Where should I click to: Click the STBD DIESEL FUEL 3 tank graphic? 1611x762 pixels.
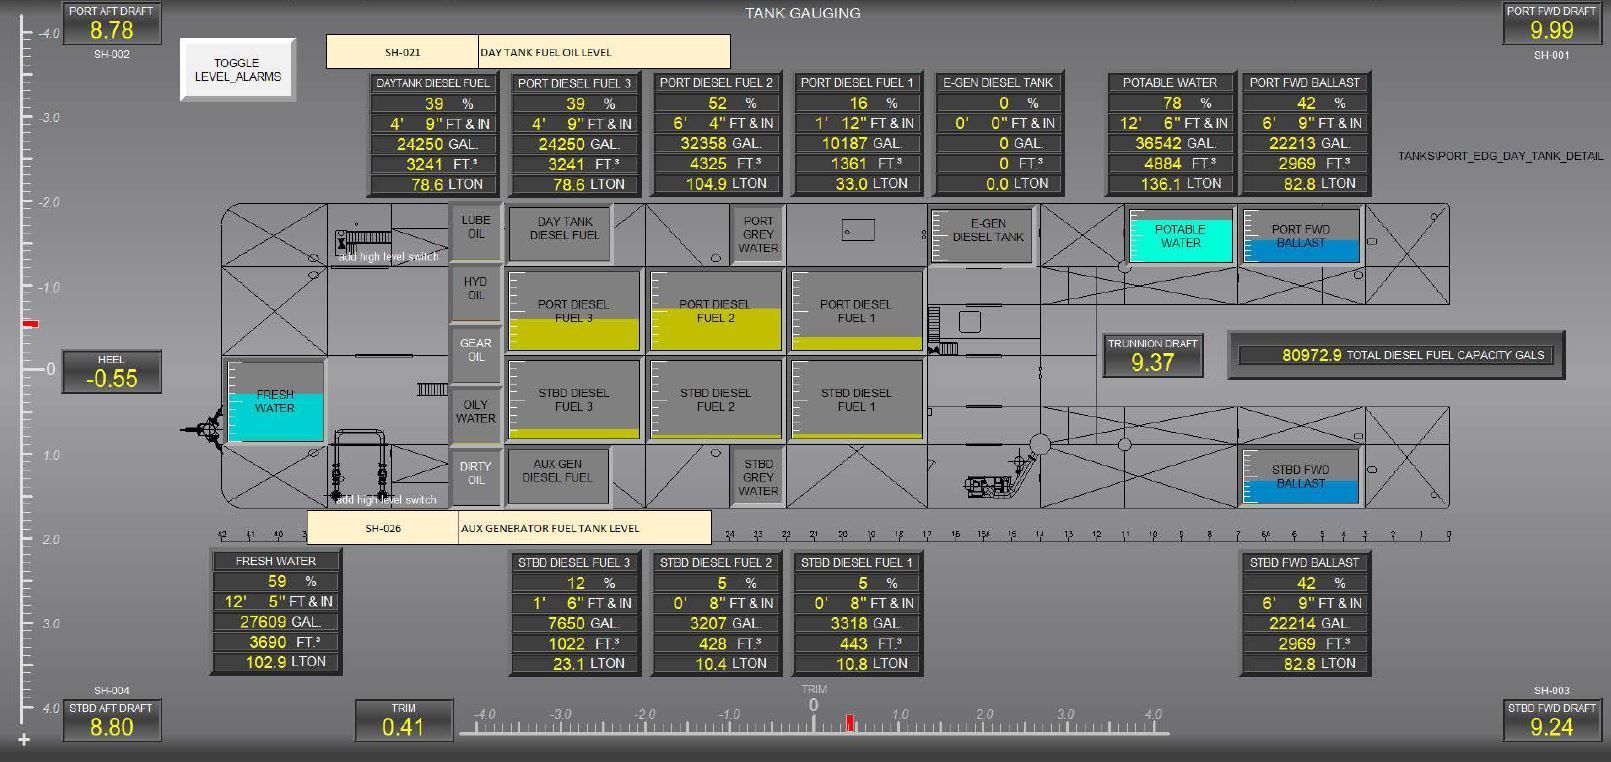point(574,400)
